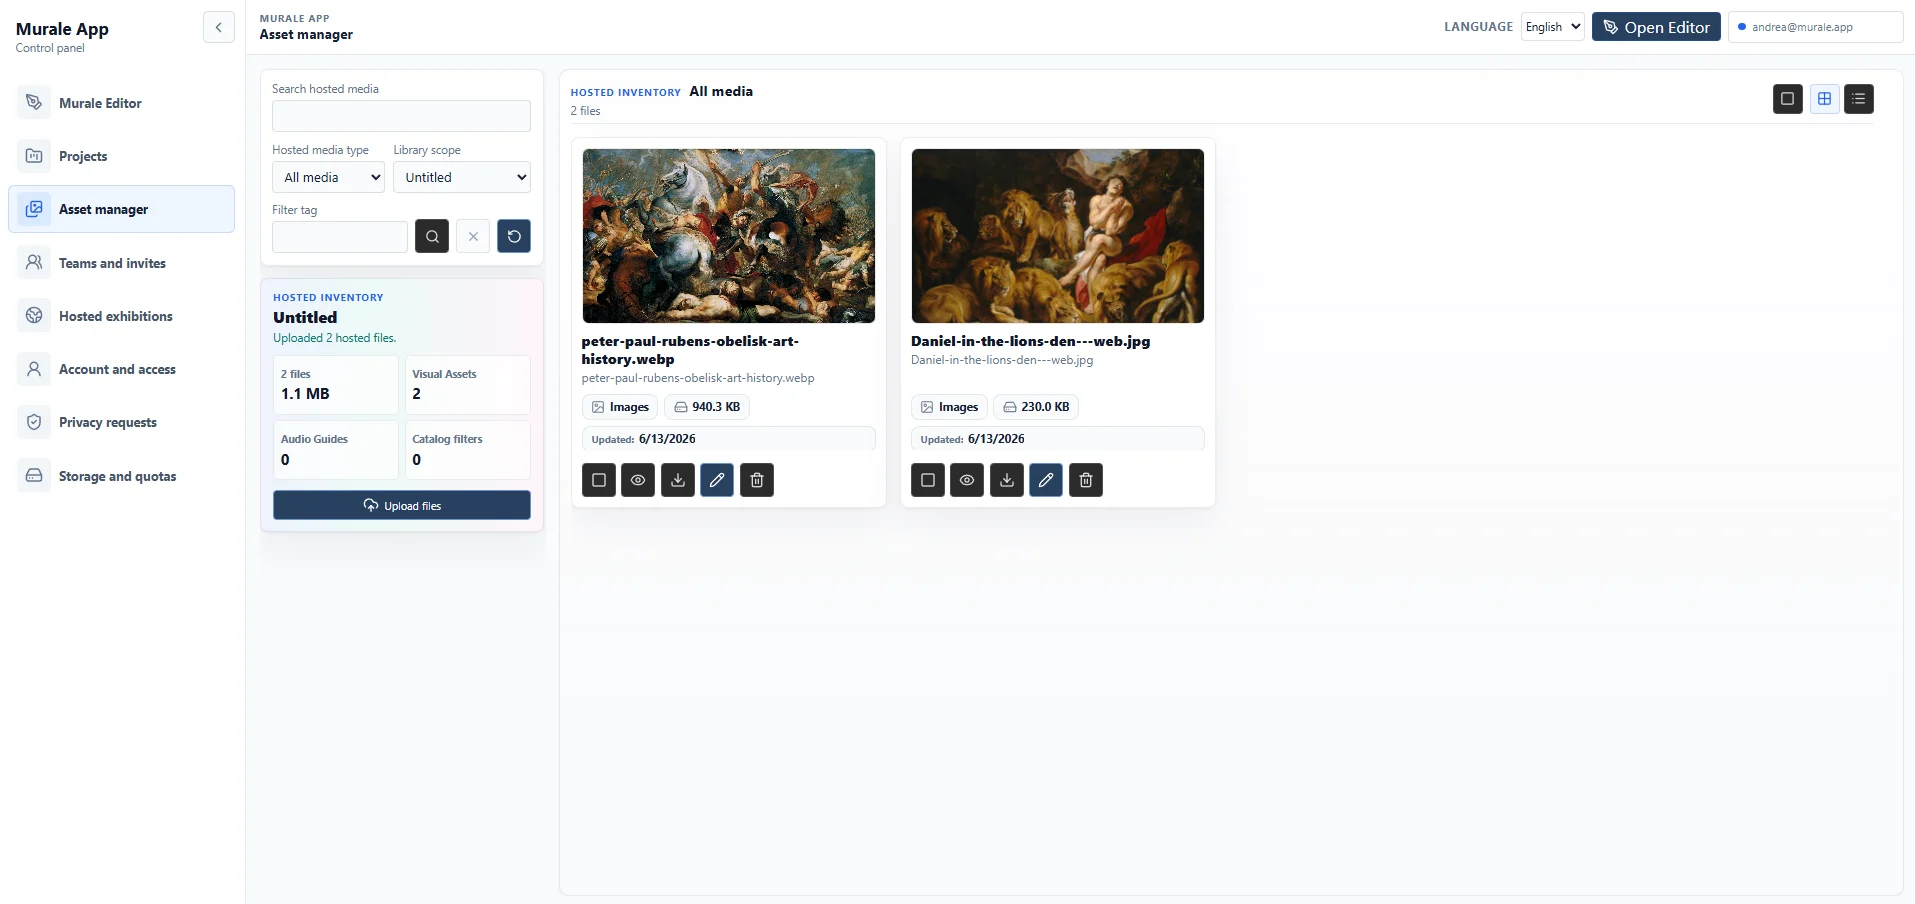Download the peter-paul-rubens file
Viewport: 1915px width, 904px height.
[x=678, y=480]
